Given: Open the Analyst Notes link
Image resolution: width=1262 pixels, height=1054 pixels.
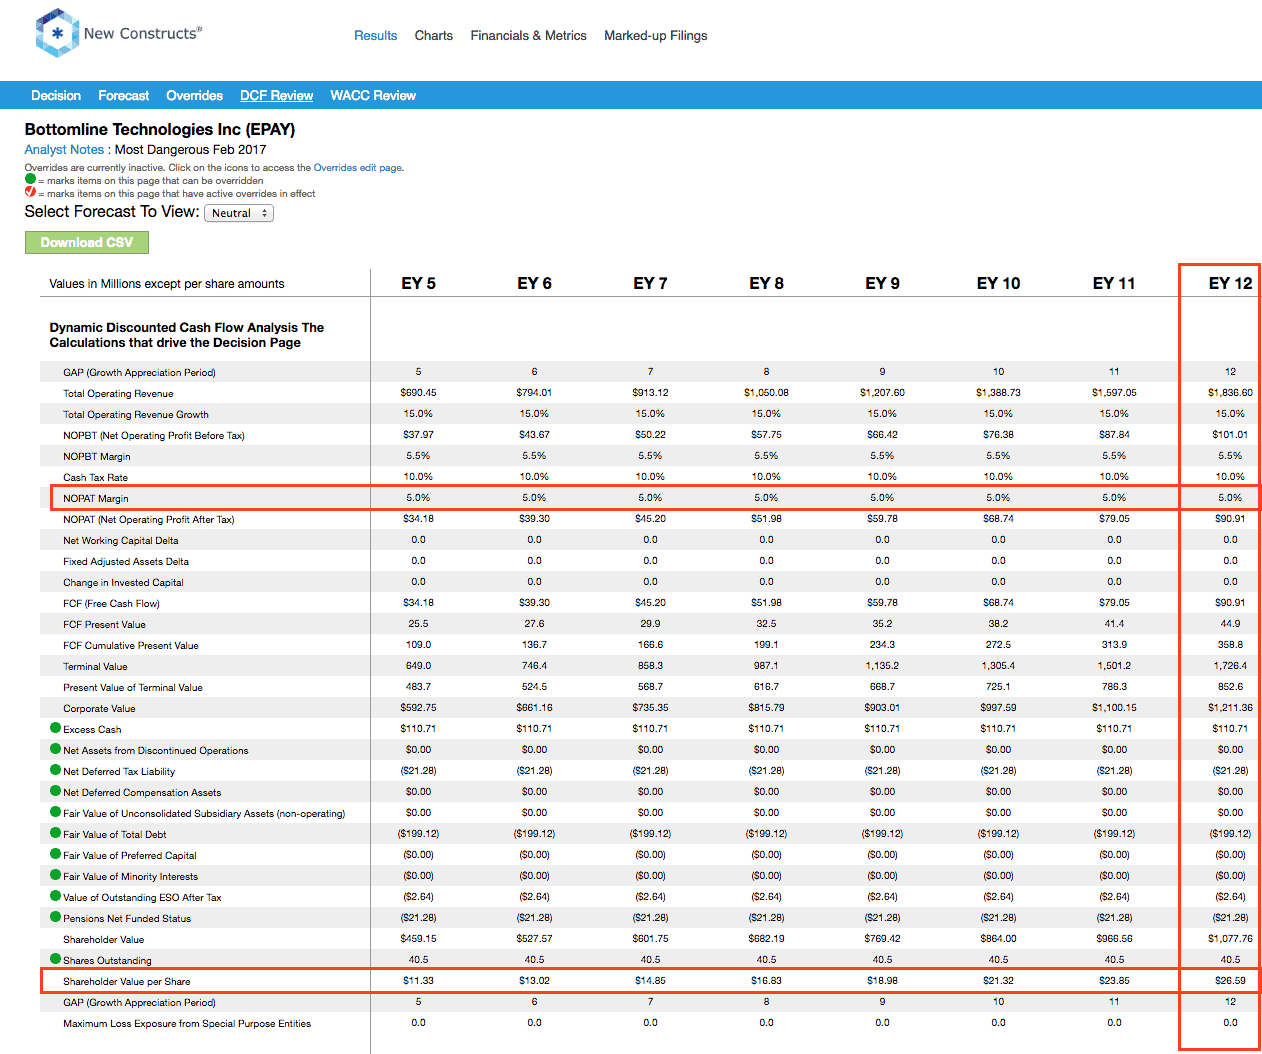Looking at the screenshot, I should point(64,150).
